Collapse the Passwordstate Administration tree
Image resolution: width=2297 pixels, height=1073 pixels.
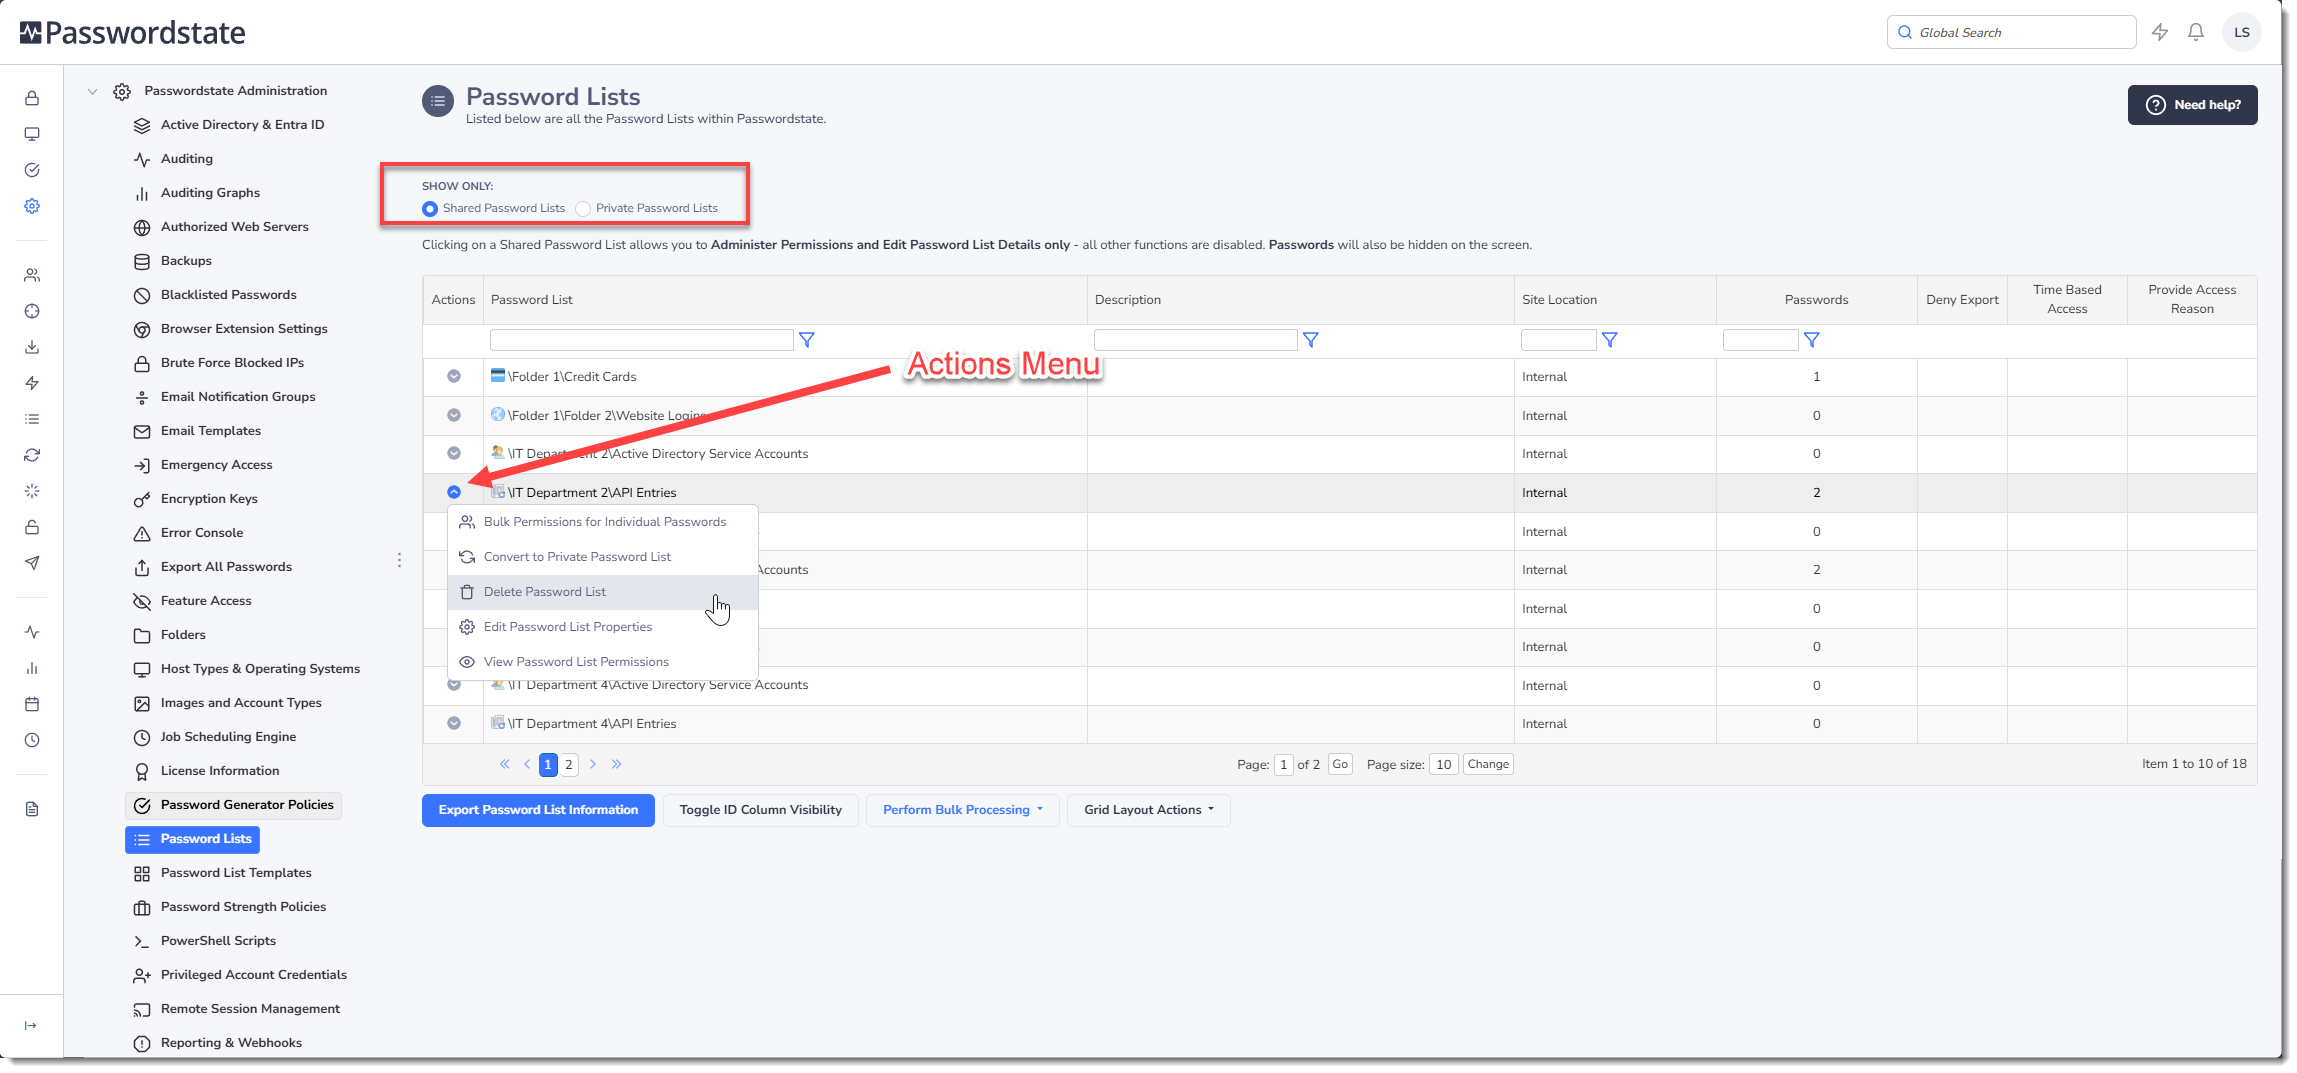(92, 91)
